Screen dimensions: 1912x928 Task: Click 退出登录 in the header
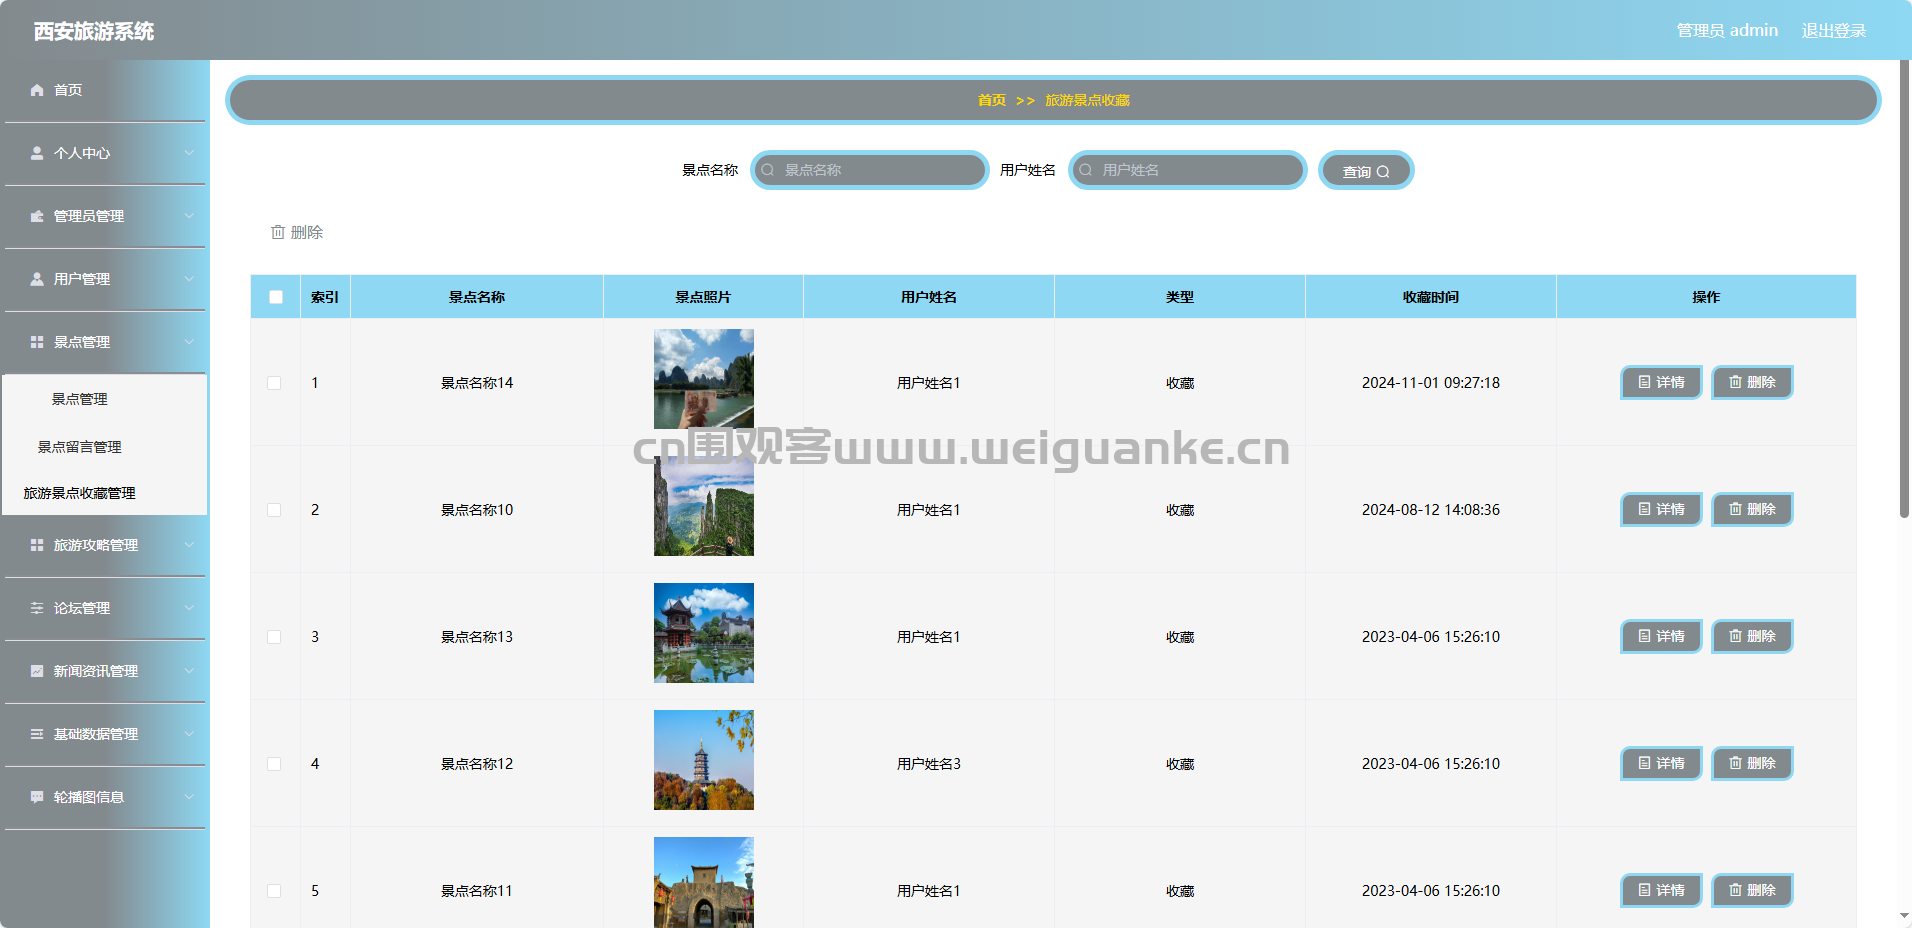(x=1834, y=31)
